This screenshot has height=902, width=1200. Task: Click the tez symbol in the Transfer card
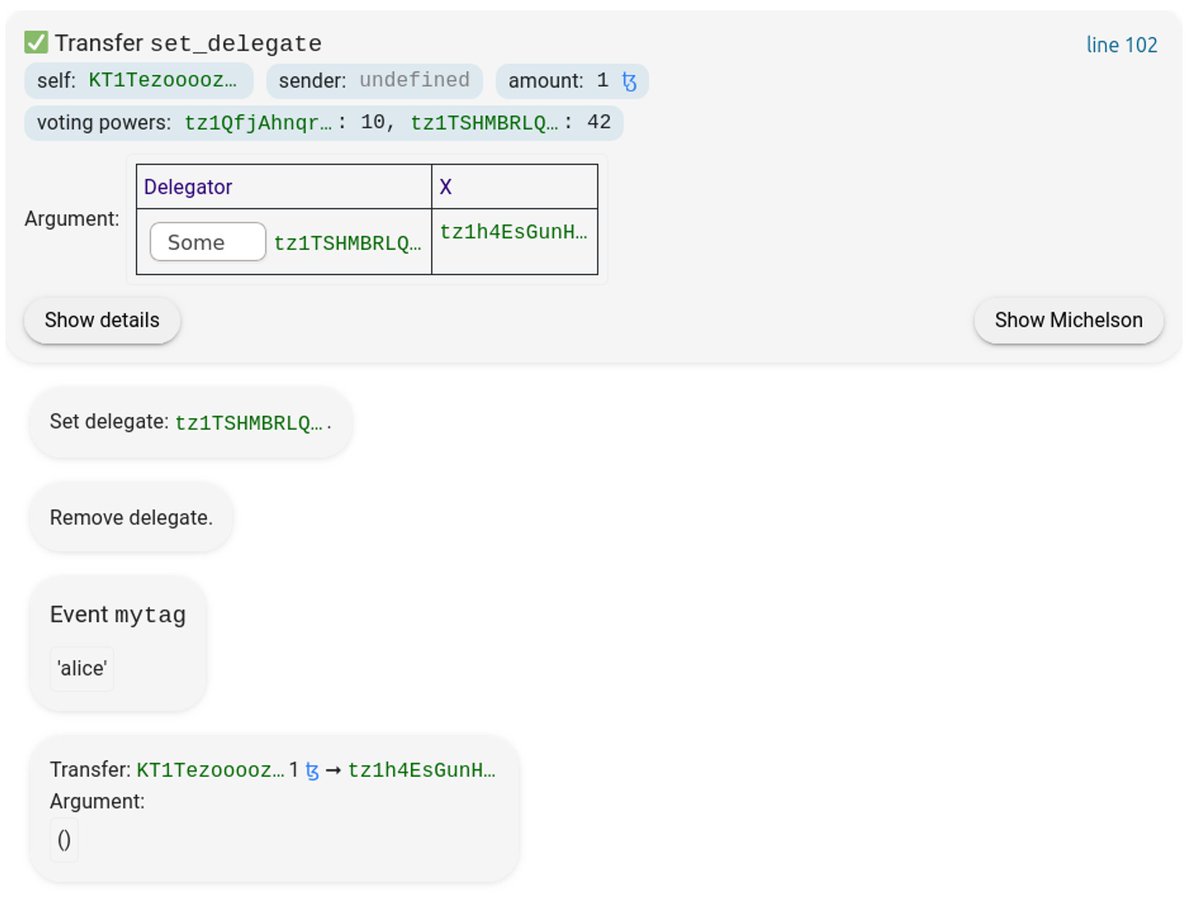pos(312,771)
